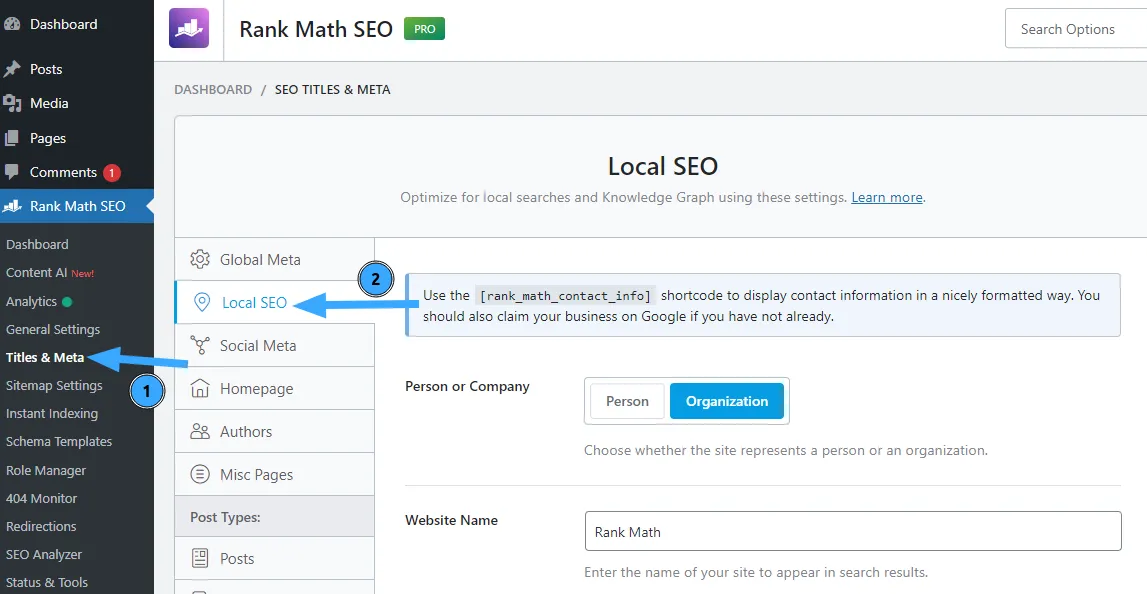Click the Rank Math SEO sidebar chart icon

coord(12,206)
